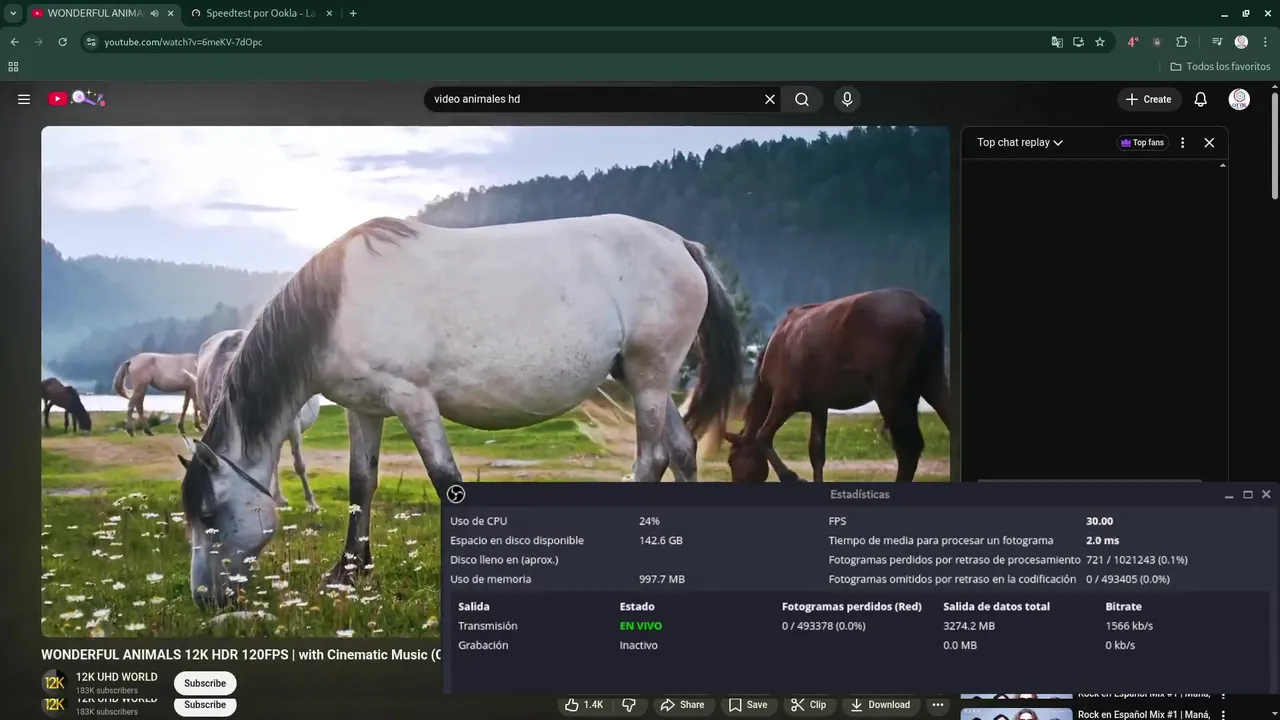Expand the tab search dropdown arrow
The image size is (1280, 720).
click(x=13, y=13)
